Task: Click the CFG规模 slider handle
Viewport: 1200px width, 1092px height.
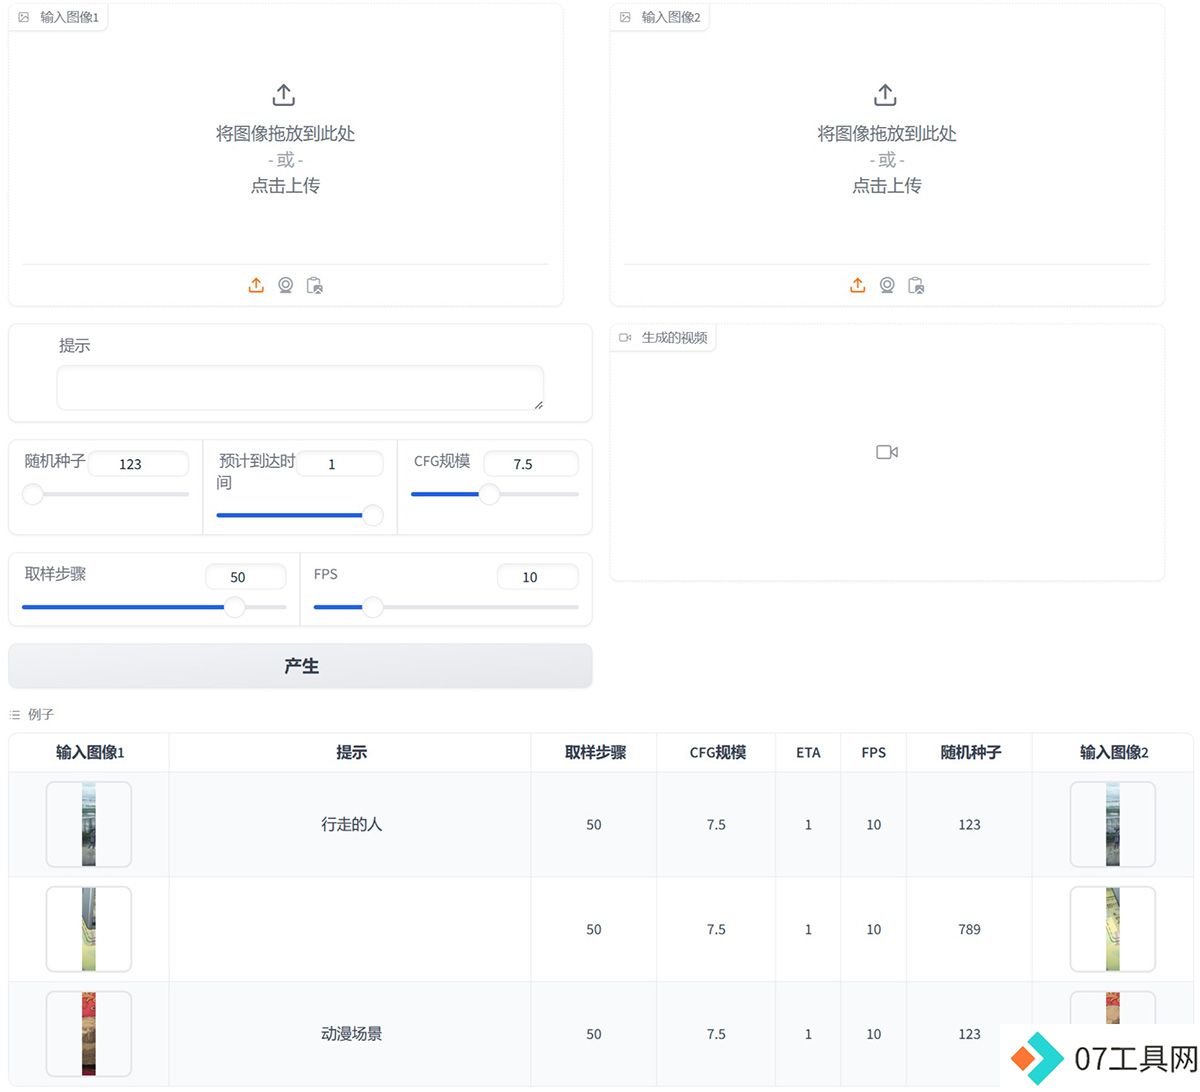Action: point(489,494)
